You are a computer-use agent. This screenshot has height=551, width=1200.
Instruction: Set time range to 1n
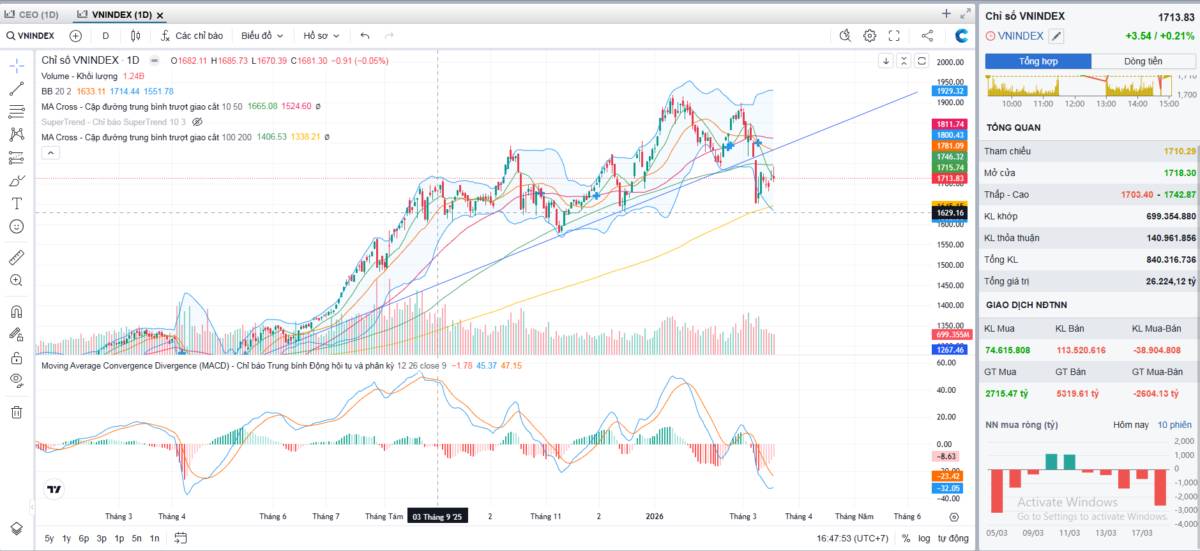(x=154, y=538)
